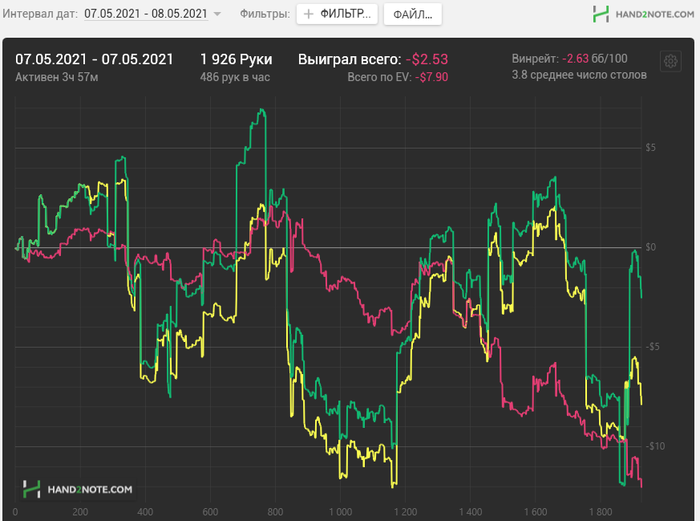Click the 400 x-axis label
The width and height of the screenshot is (700, 521).
(145, 512)
